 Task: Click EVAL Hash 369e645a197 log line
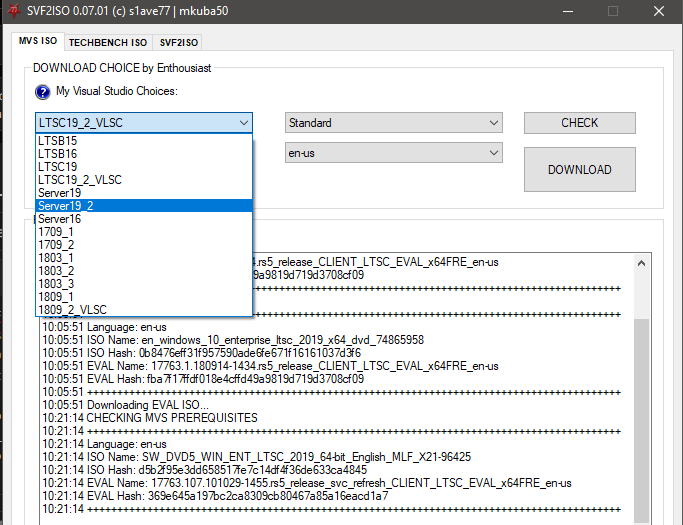pyautogui.click(x=215, y=496)
